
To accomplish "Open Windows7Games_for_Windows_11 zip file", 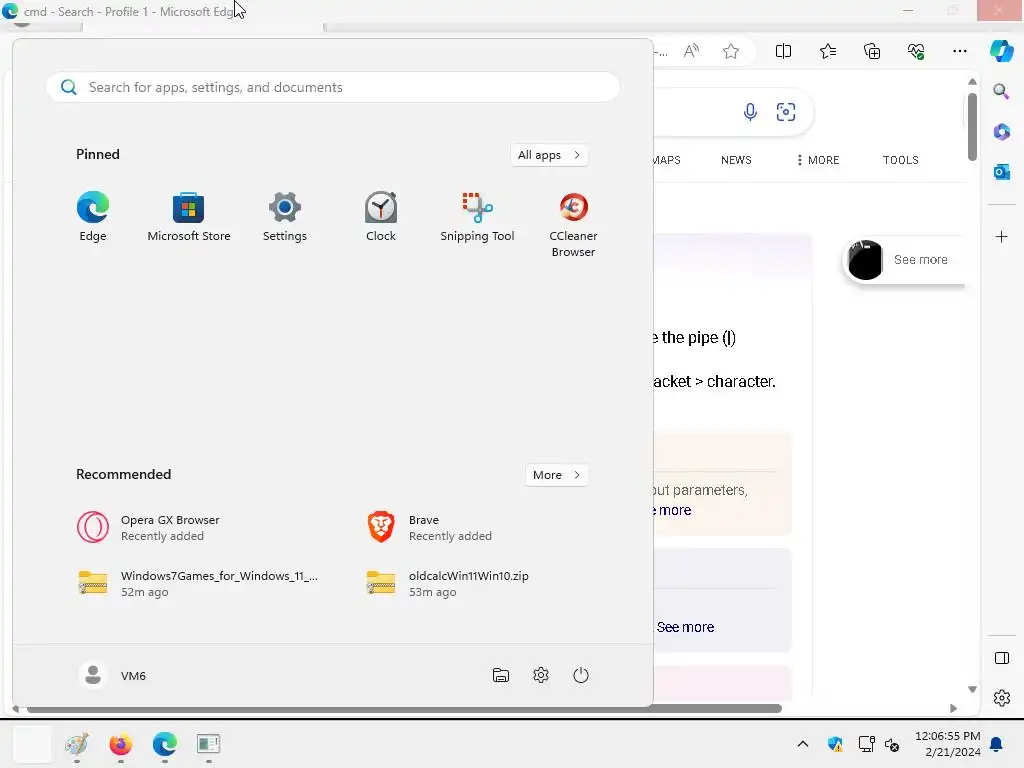I will tap(197, 583).
